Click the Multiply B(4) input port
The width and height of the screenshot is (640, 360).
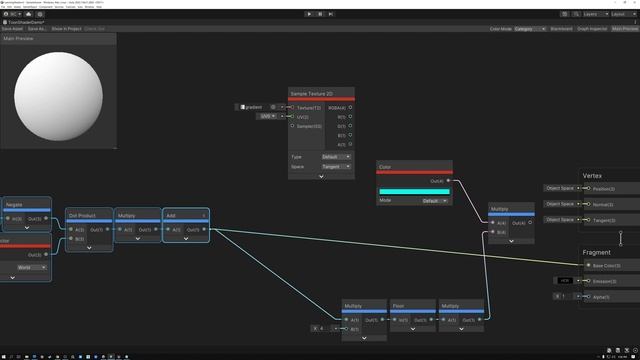coord(493,232)
